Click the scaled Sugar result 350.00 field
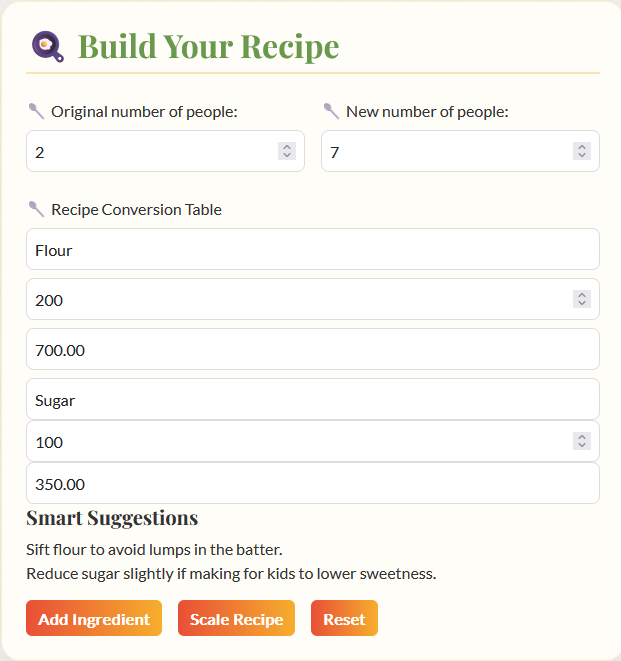Viewport: 621px width, 661px height. click(313, 483)
